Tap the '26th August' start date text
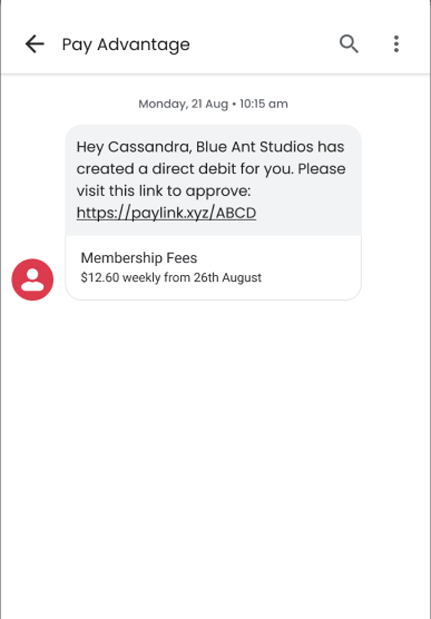The image size is (431, 619). point(227,278)
